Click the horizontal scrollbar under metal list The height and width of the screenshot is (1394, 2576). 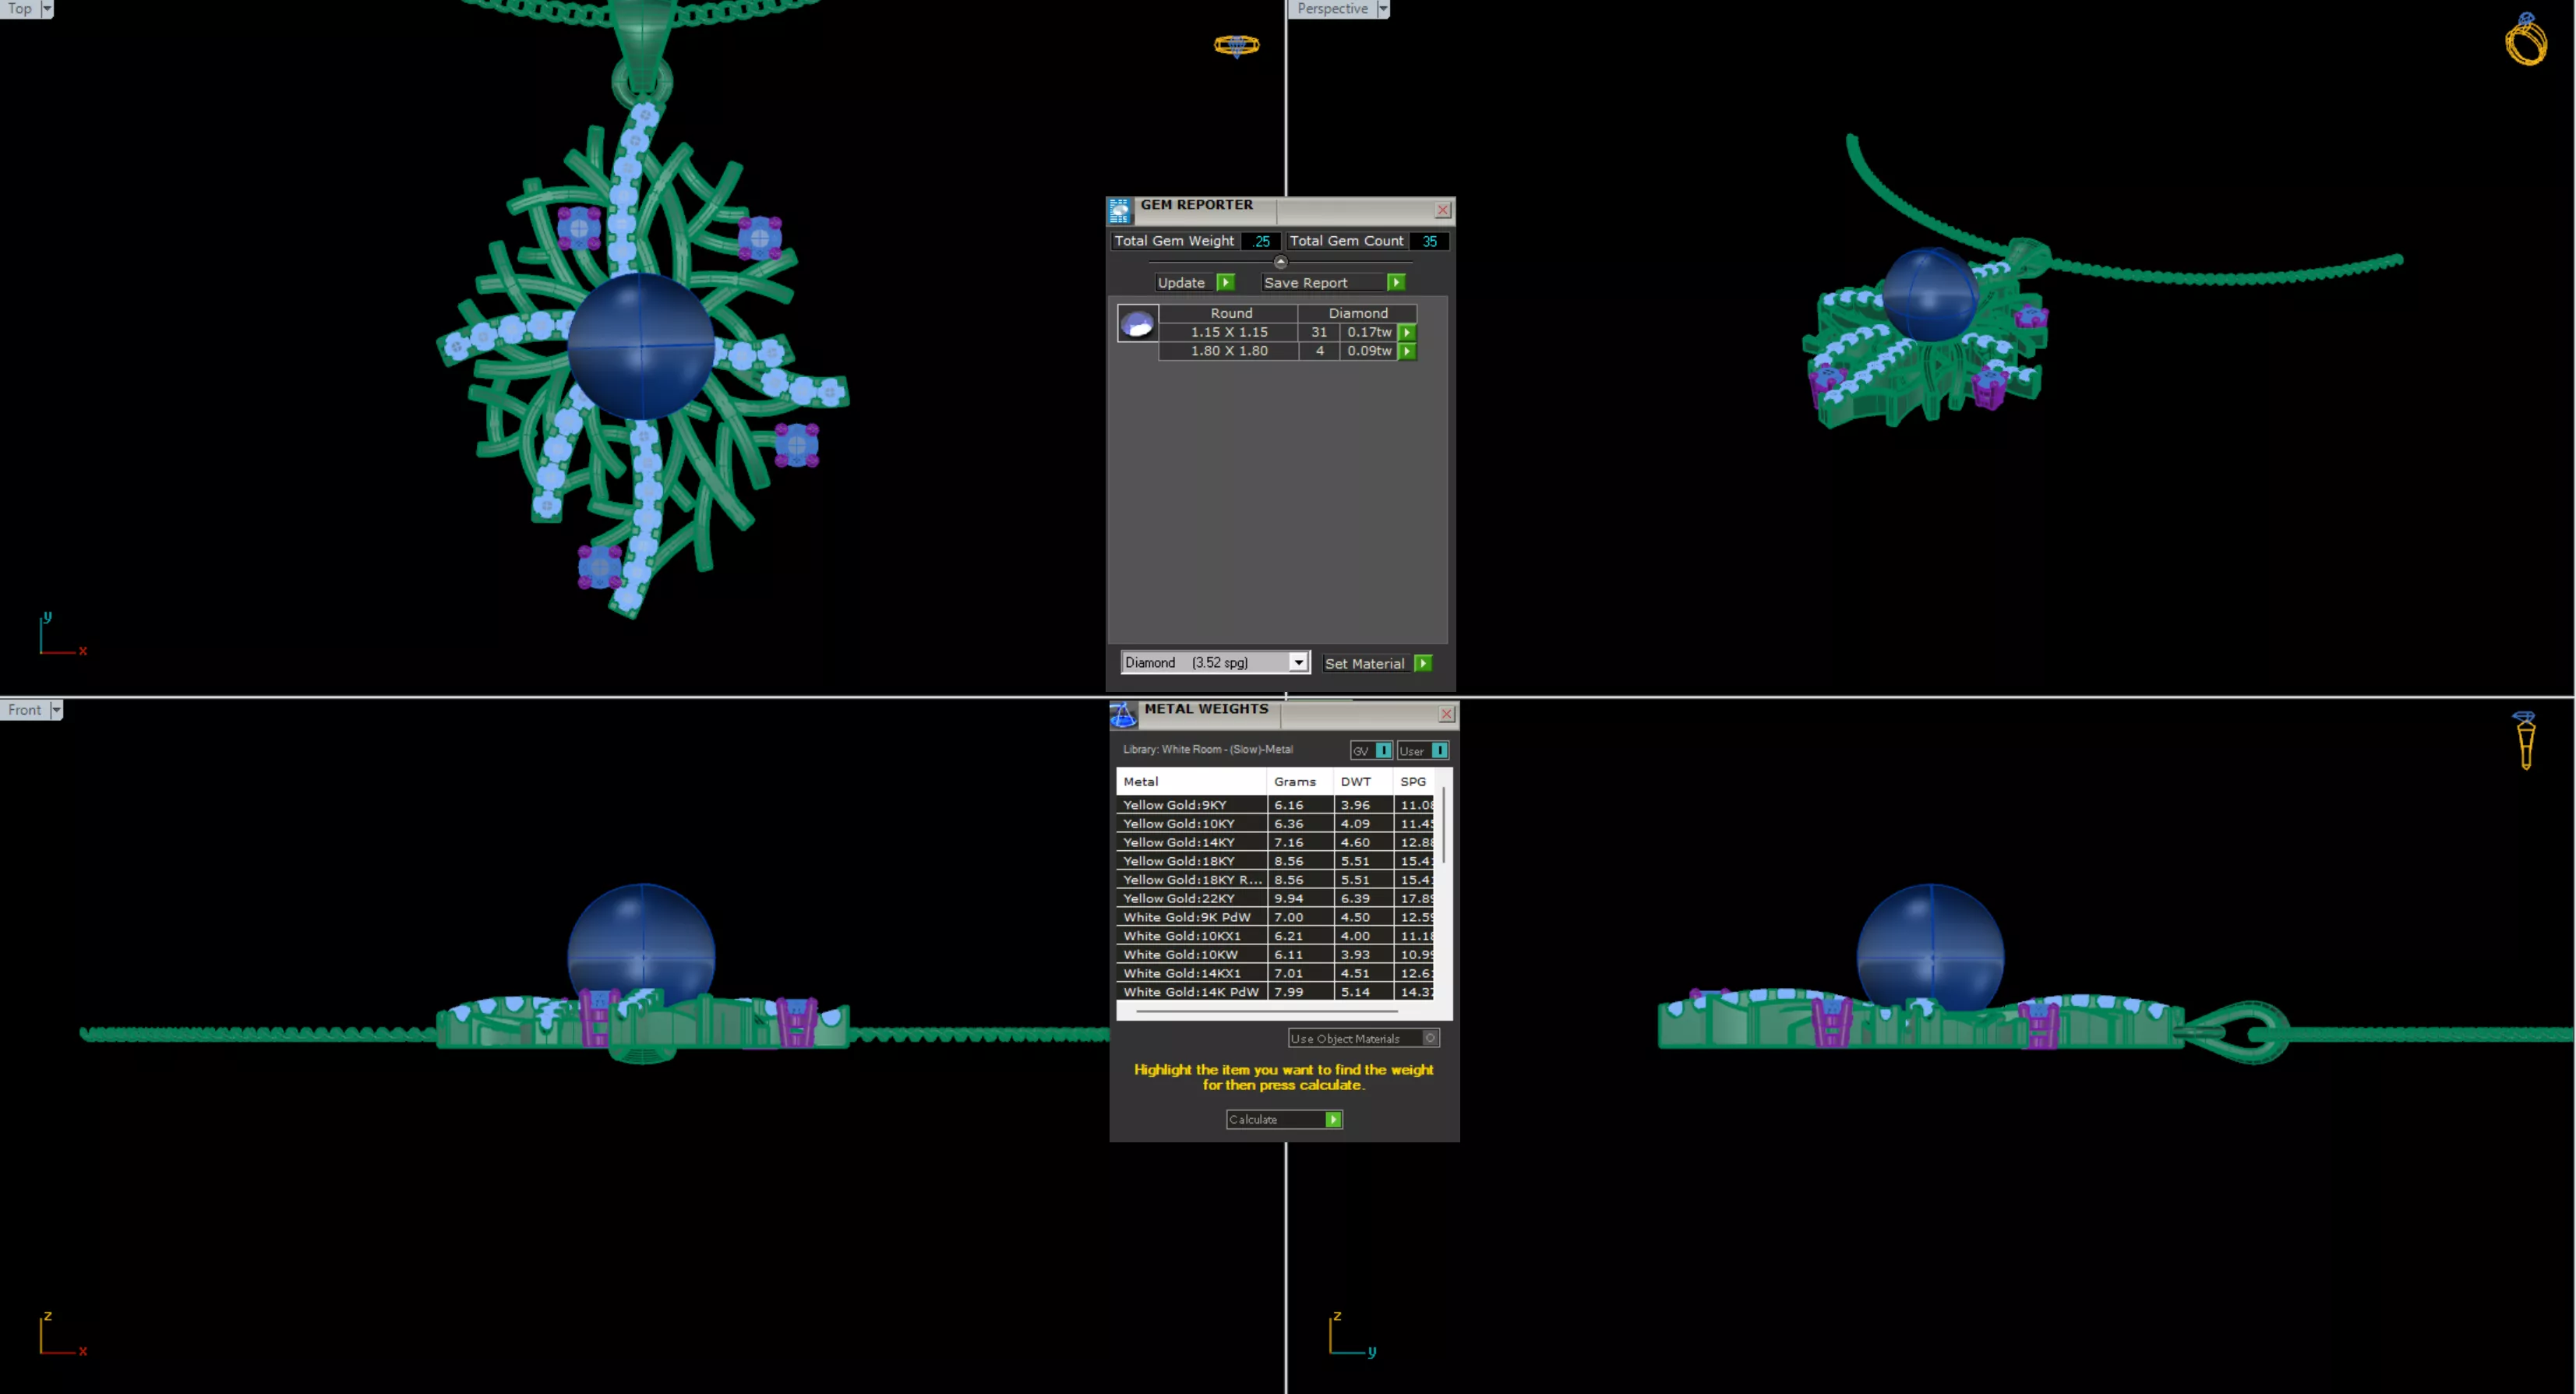1266,1011
